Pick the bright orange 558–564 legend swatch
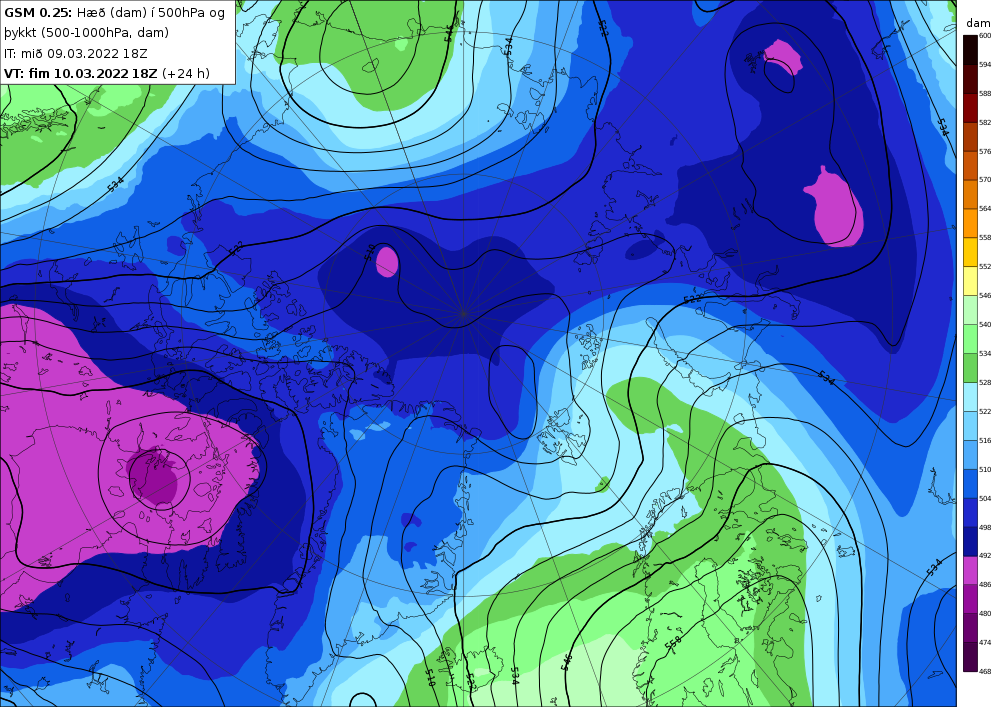1000x707 pixels. pyautogui.click(x=970, y=223)
